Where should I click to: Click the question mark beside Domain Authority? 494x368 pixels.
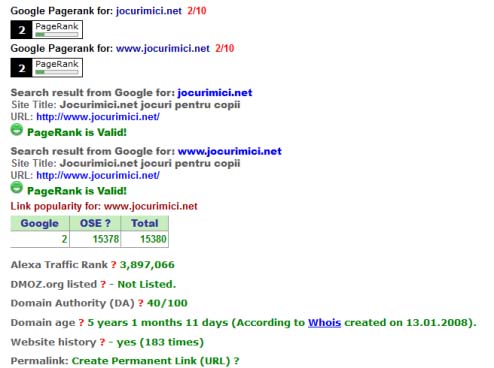click(x=141, y=303)
